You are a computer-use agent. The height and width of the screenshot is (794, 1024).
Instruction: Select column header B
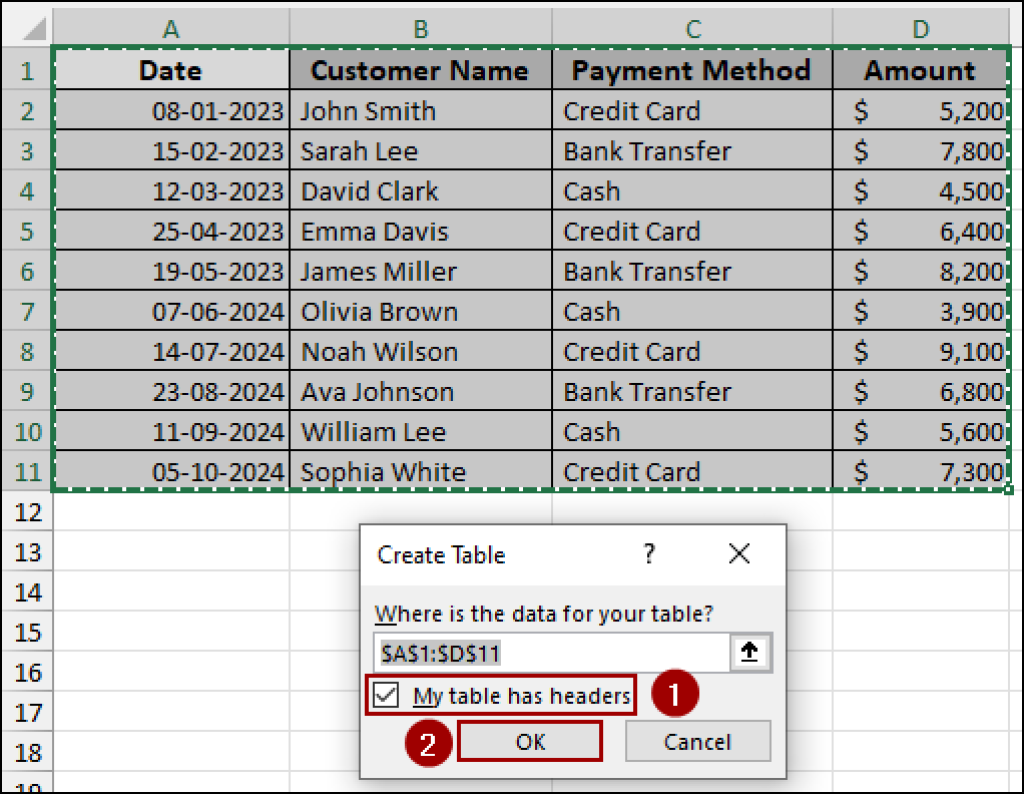coord(420,29)
